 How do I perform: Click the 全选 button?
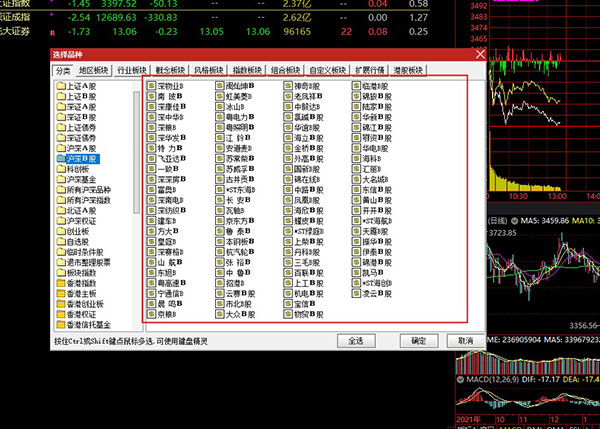point(356,341)
